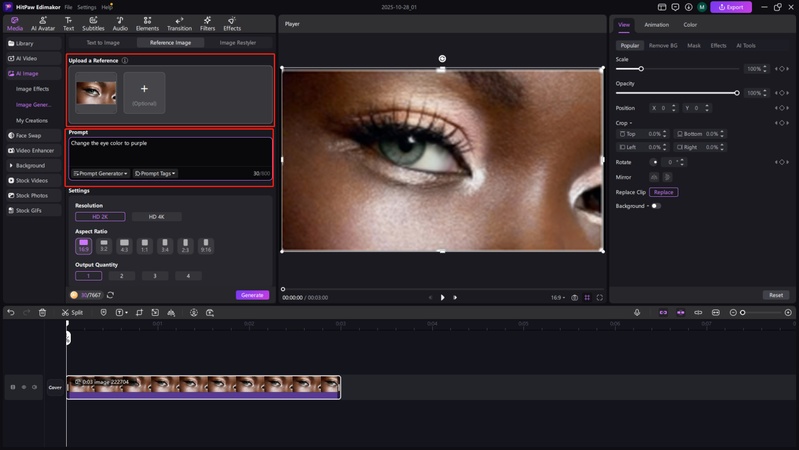Click the Reset button in properties panel
The image size is (799, 450).
[x=776, y=295]
